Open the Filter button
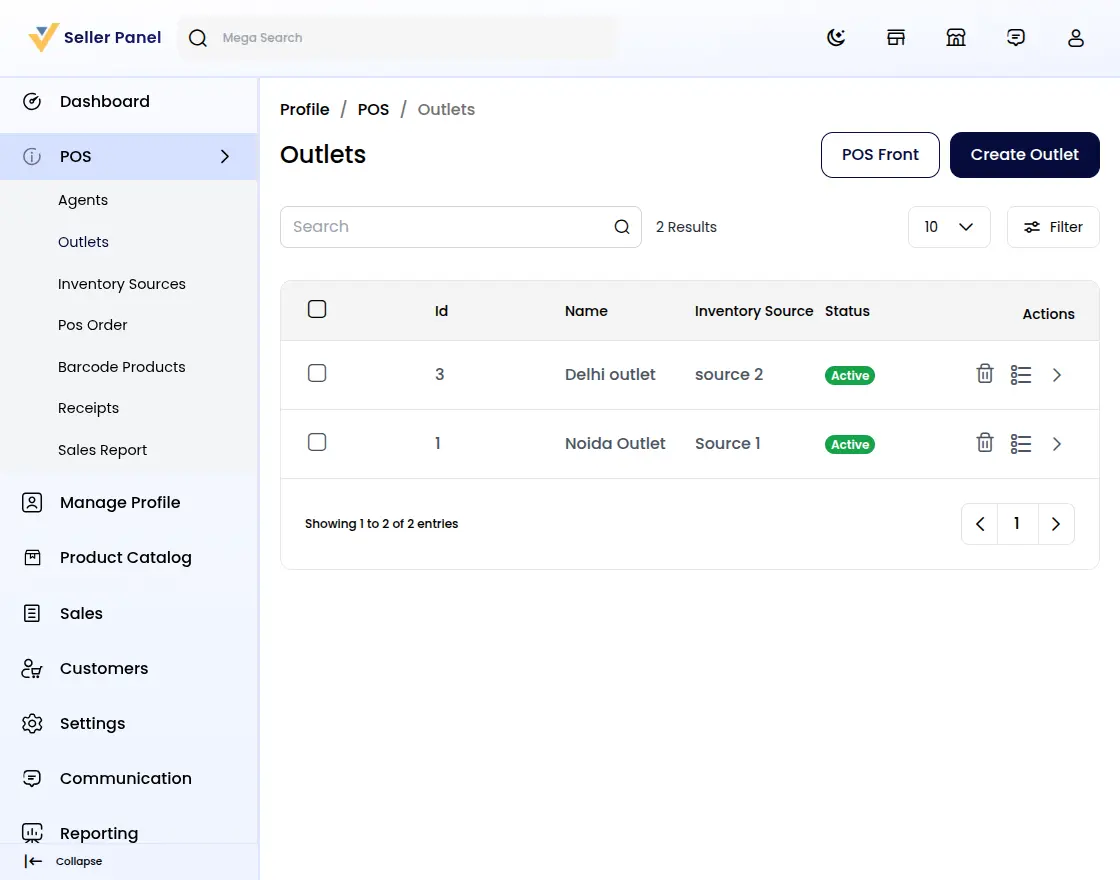This screenshot has width=1120, height=880. tap(1053, 227)
